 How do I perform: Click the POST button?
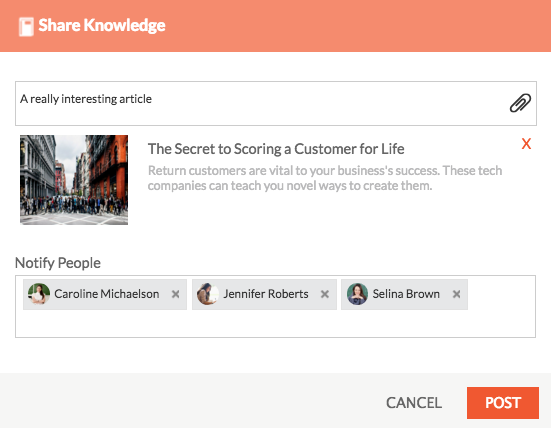point(503,403)
